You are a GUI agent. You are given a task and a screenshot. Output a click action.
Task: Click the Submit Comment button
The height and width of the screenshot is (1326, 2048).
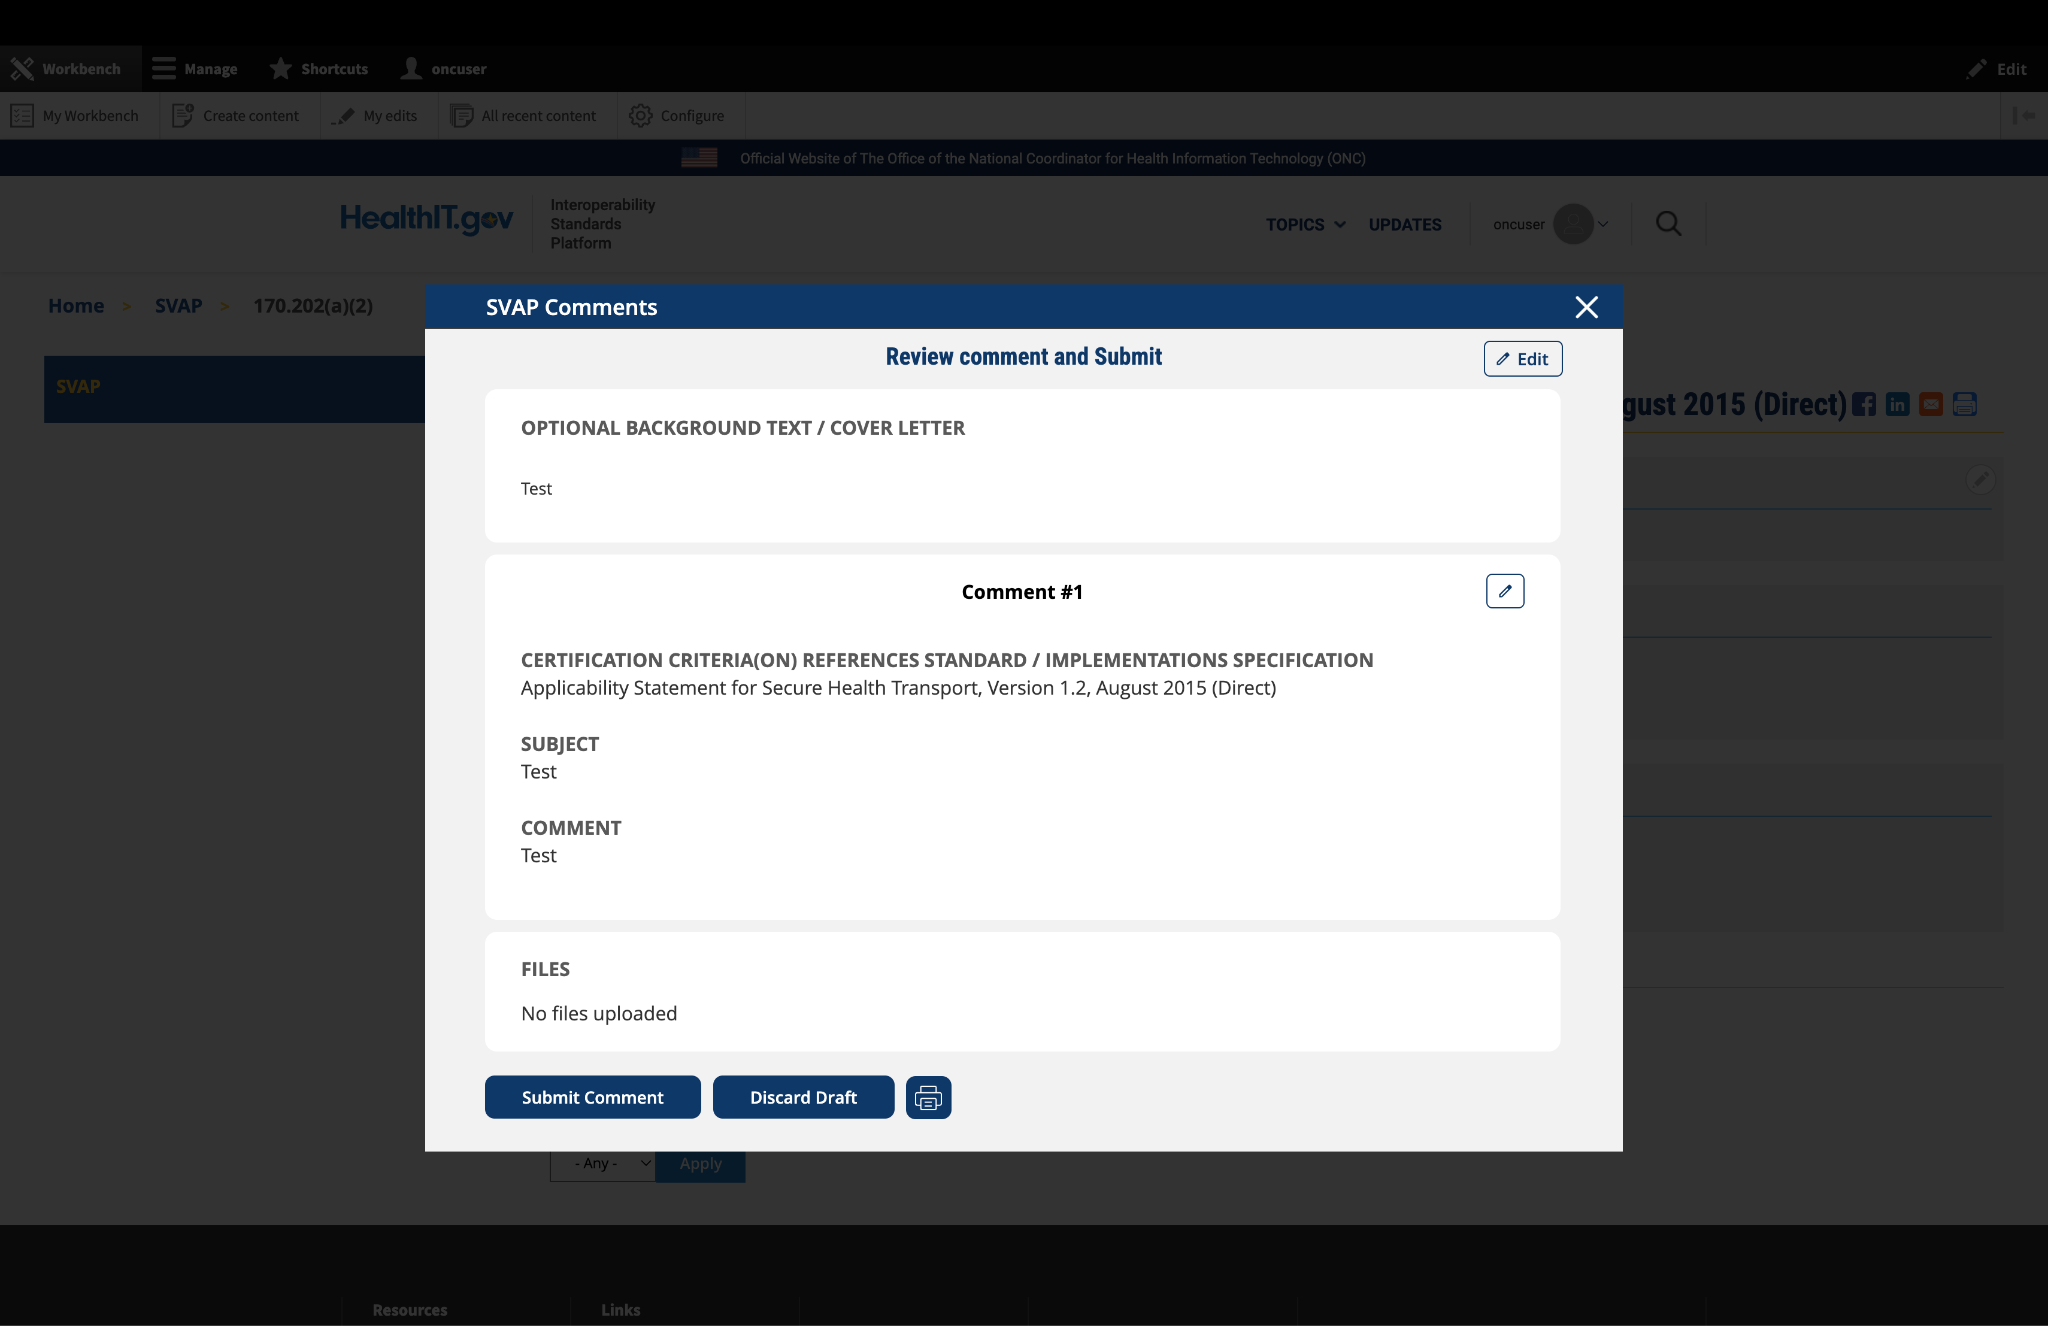592,1098
